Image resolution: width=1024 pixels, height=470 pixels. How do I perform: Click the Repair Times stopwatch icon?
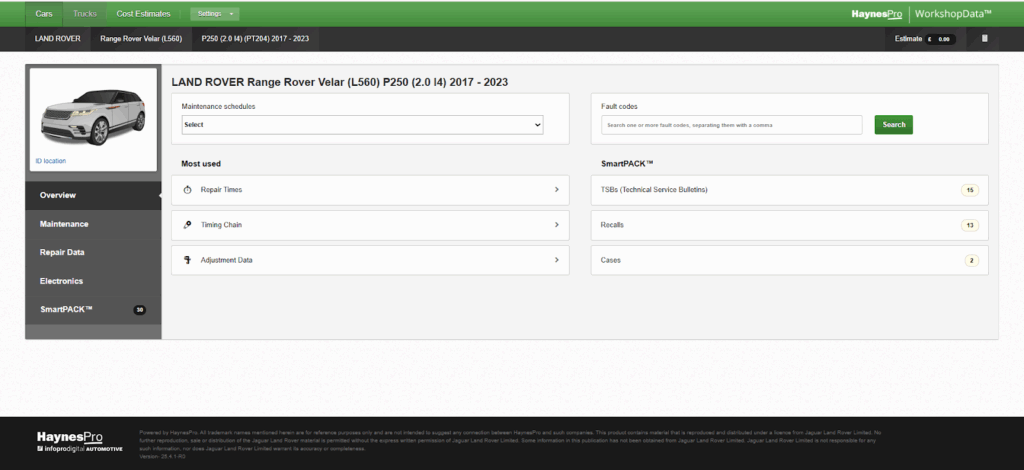[x=188, y=189]
